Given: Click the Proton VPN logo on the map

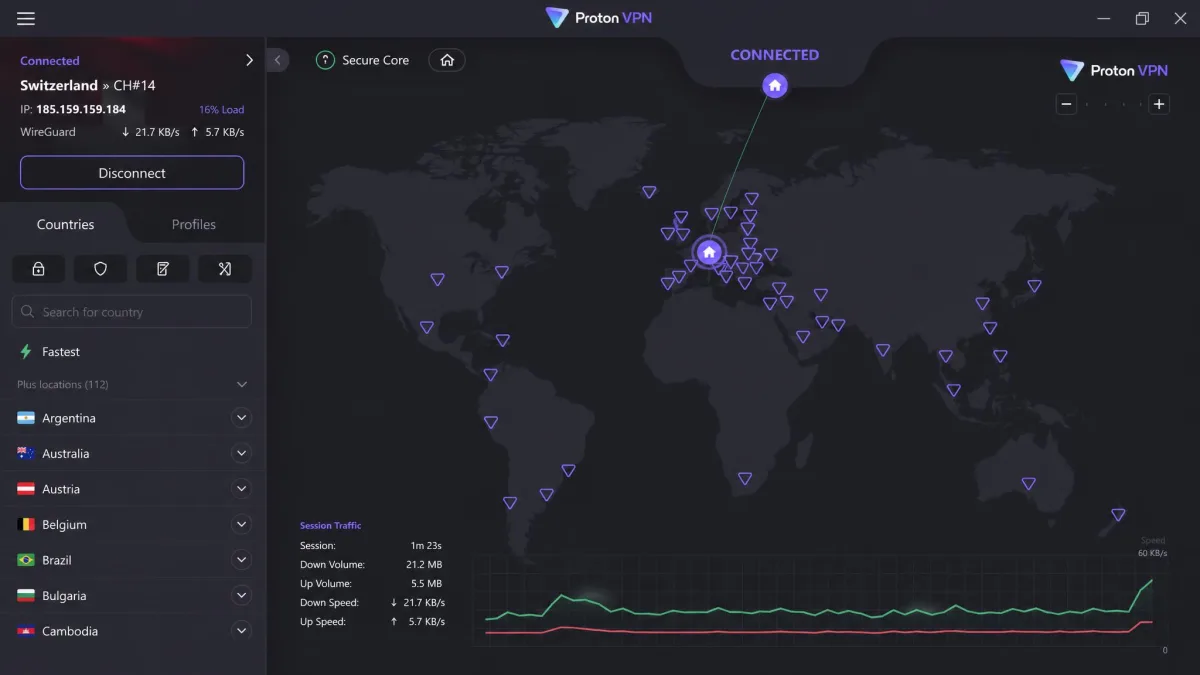Looking at the screenshot, I should pyautogui.click(x=1114, y=70).
